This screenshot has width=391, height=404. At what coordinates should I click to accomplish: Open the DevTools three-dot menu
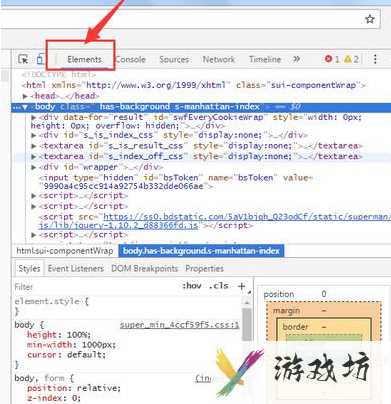click(x=375, y=59)
